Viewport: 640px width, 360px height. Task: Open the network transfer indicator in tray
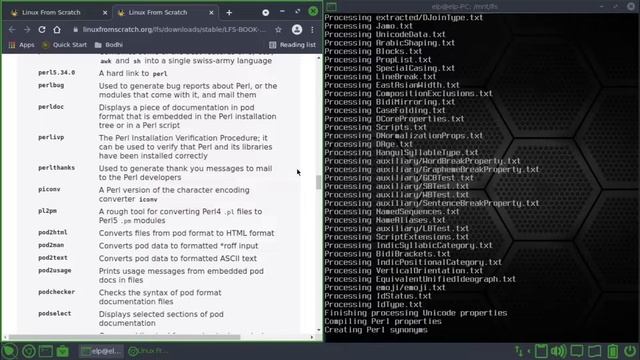tap(519, 351)
